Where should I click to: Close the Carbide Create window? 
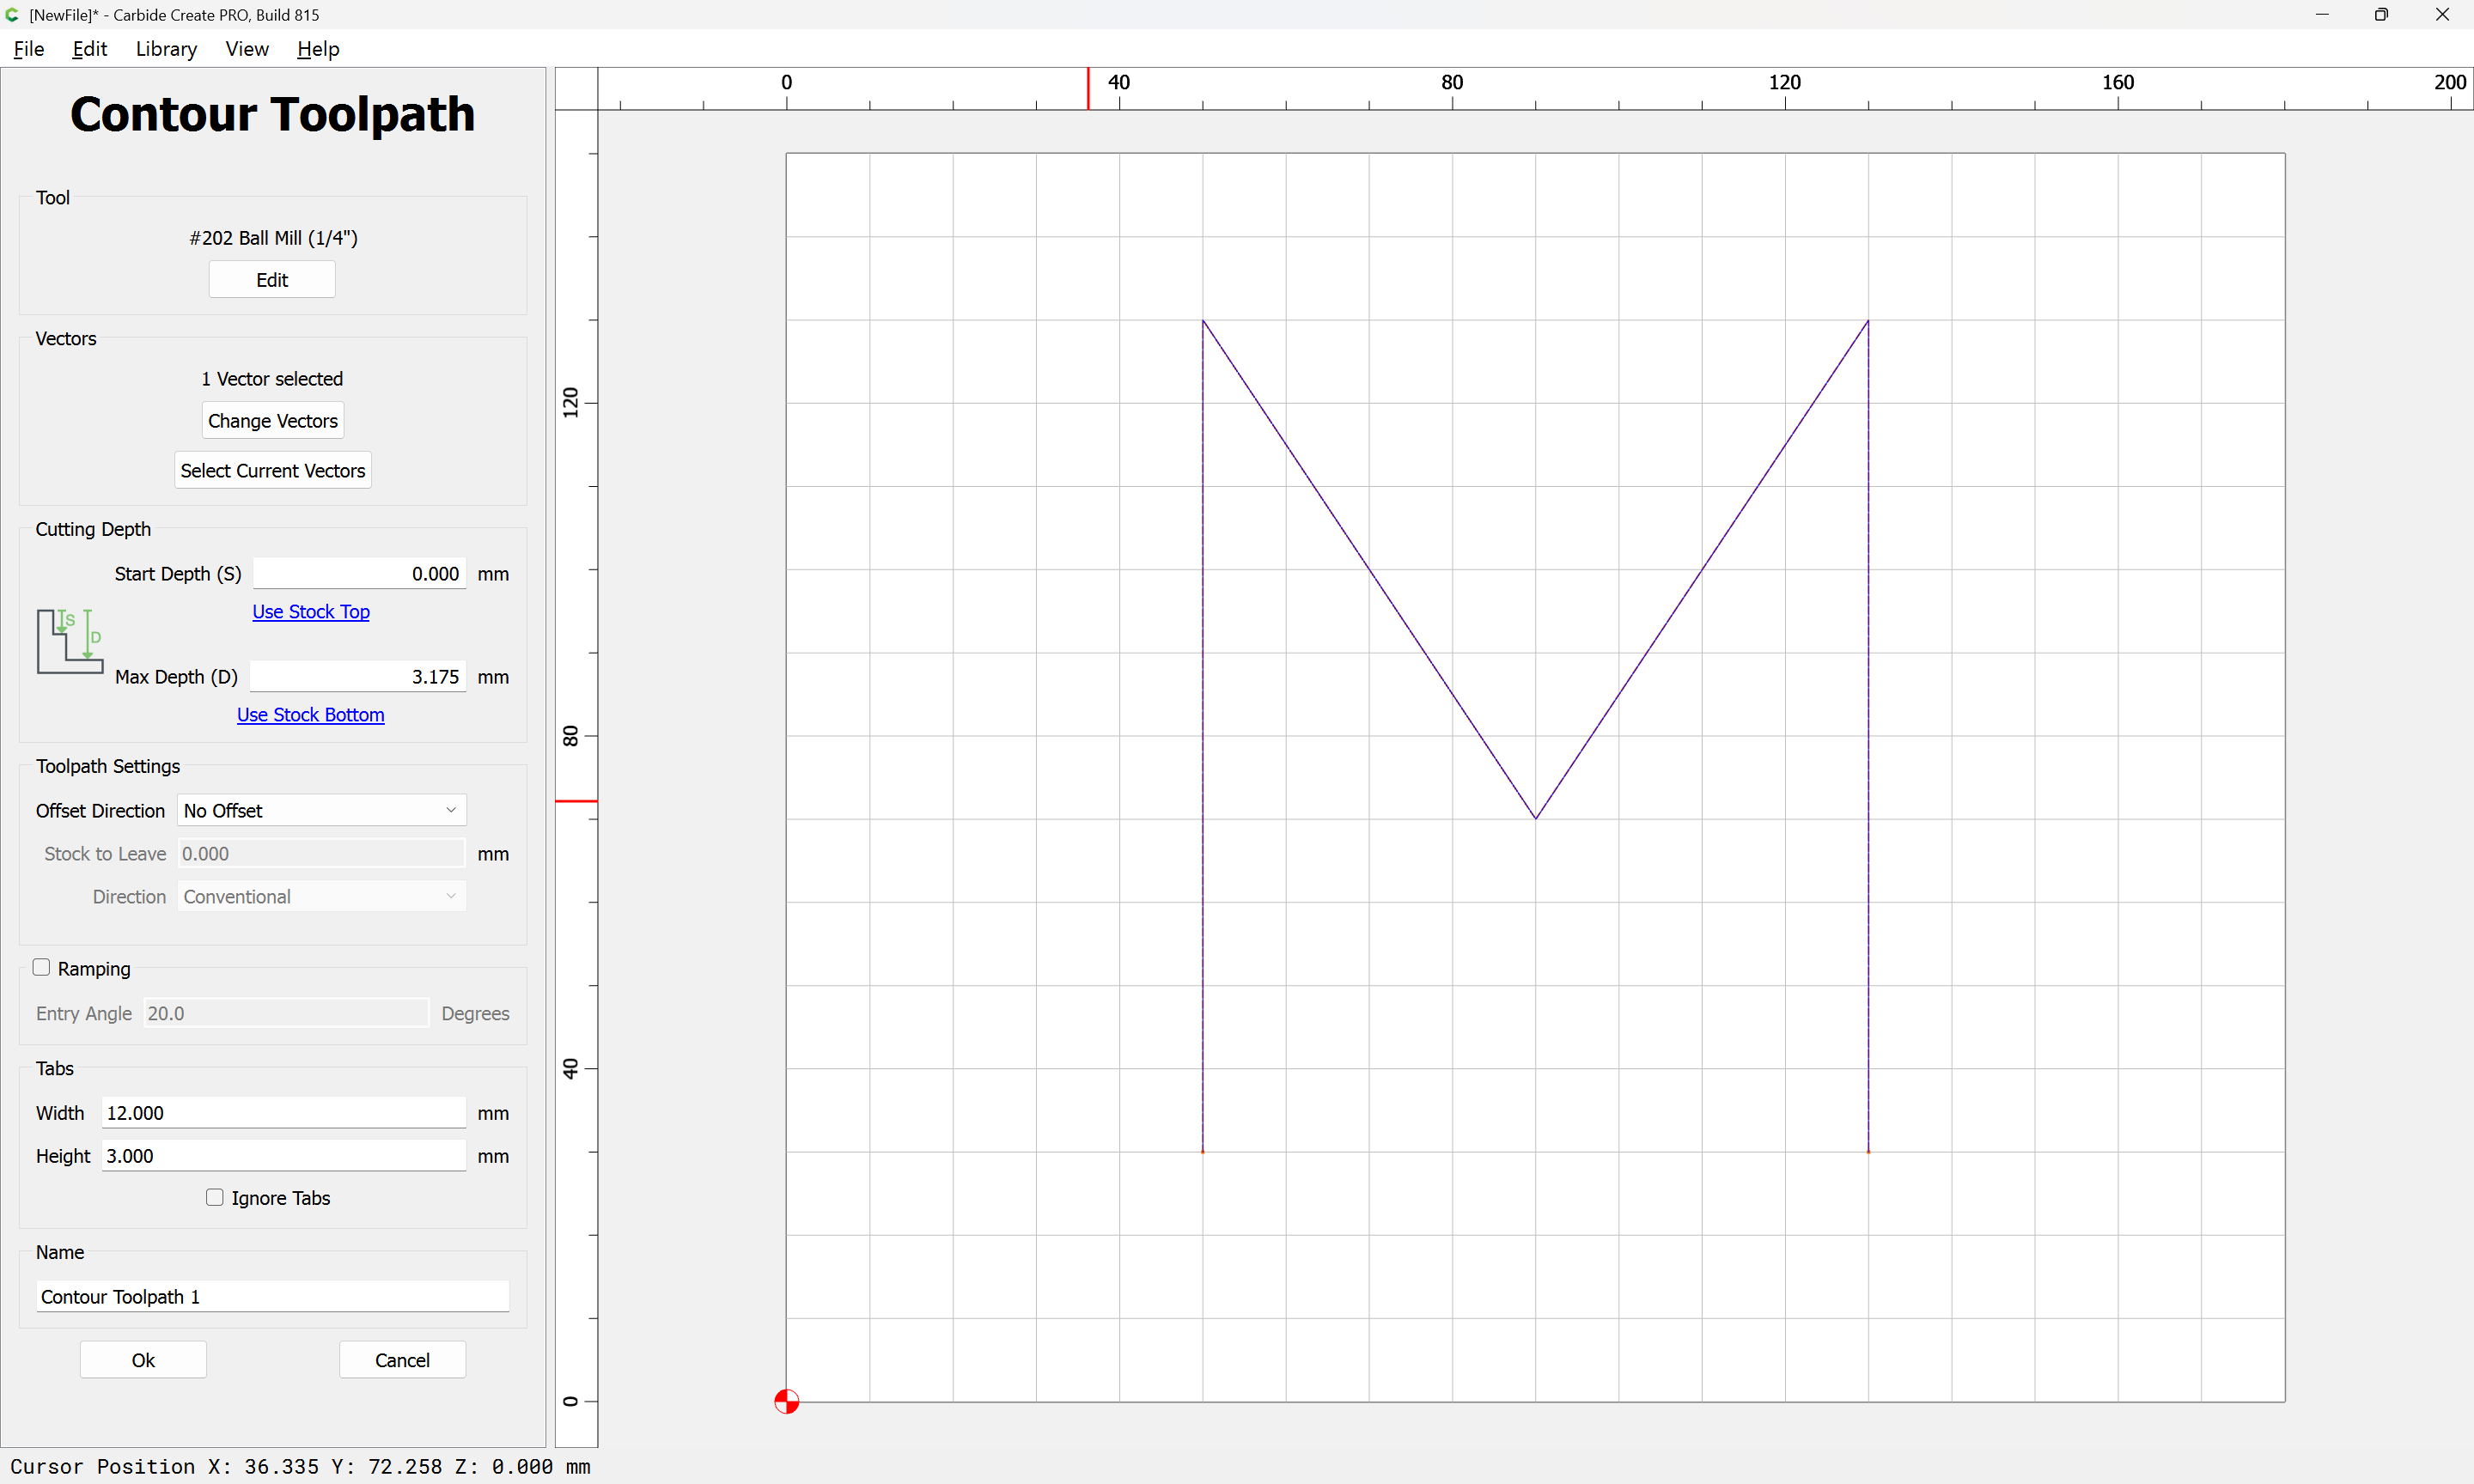(x=2442, y=15)
